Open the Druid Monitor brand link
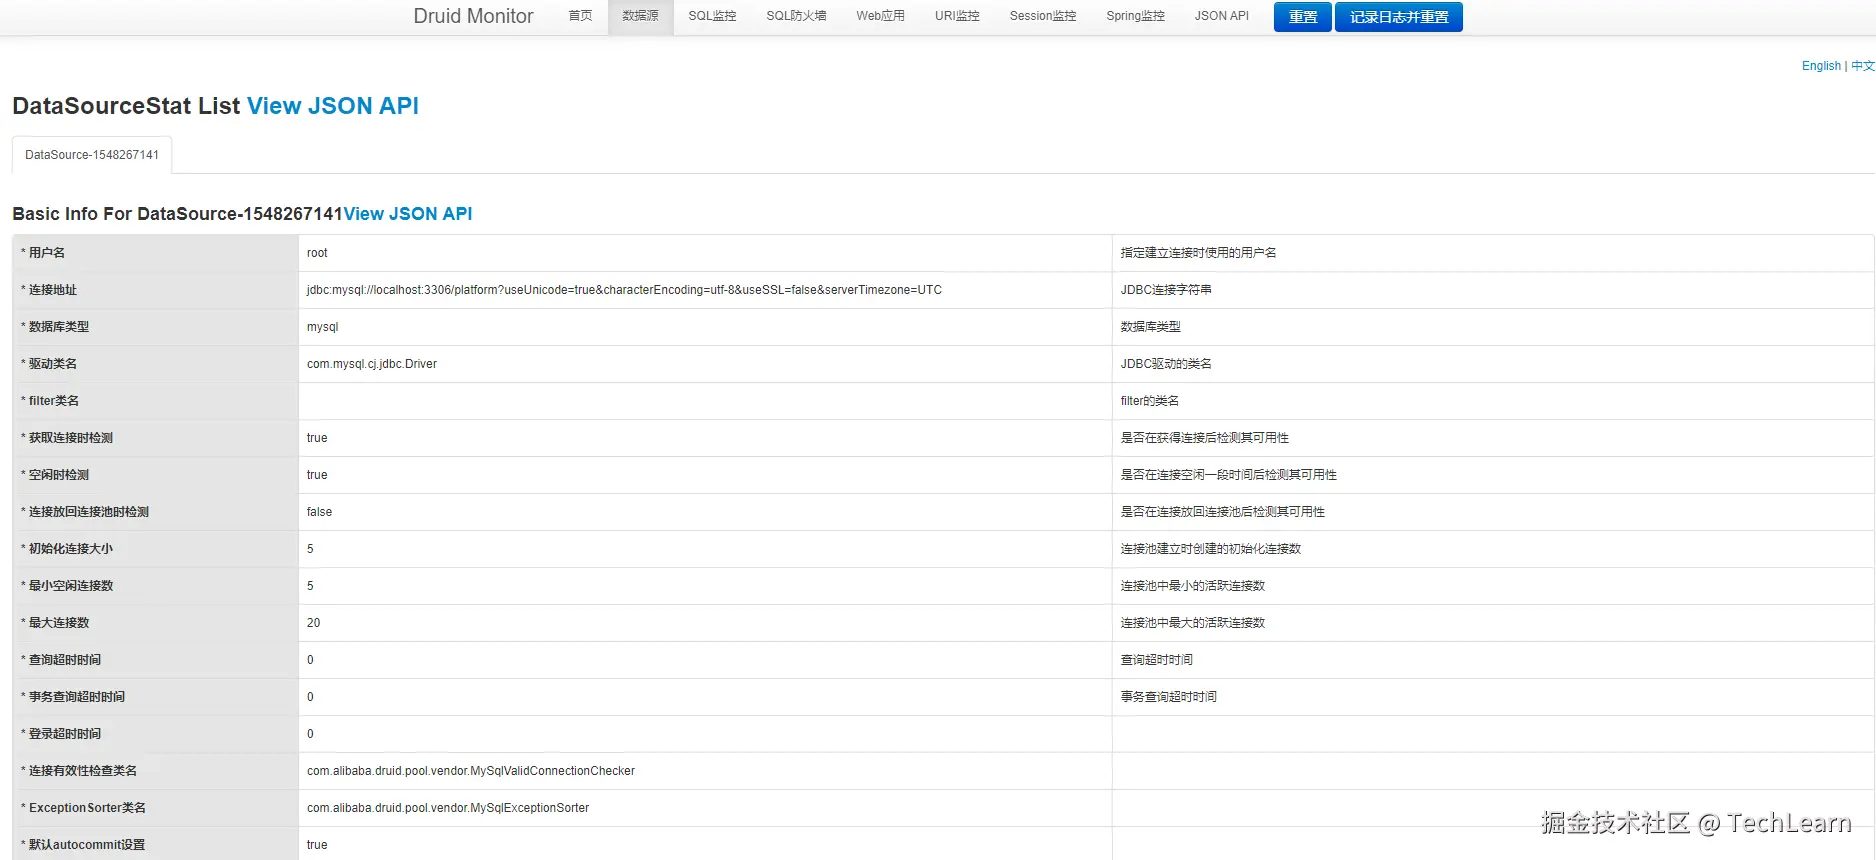The image size is (1876, 860). pyautogui.click(x=473, y=16)
